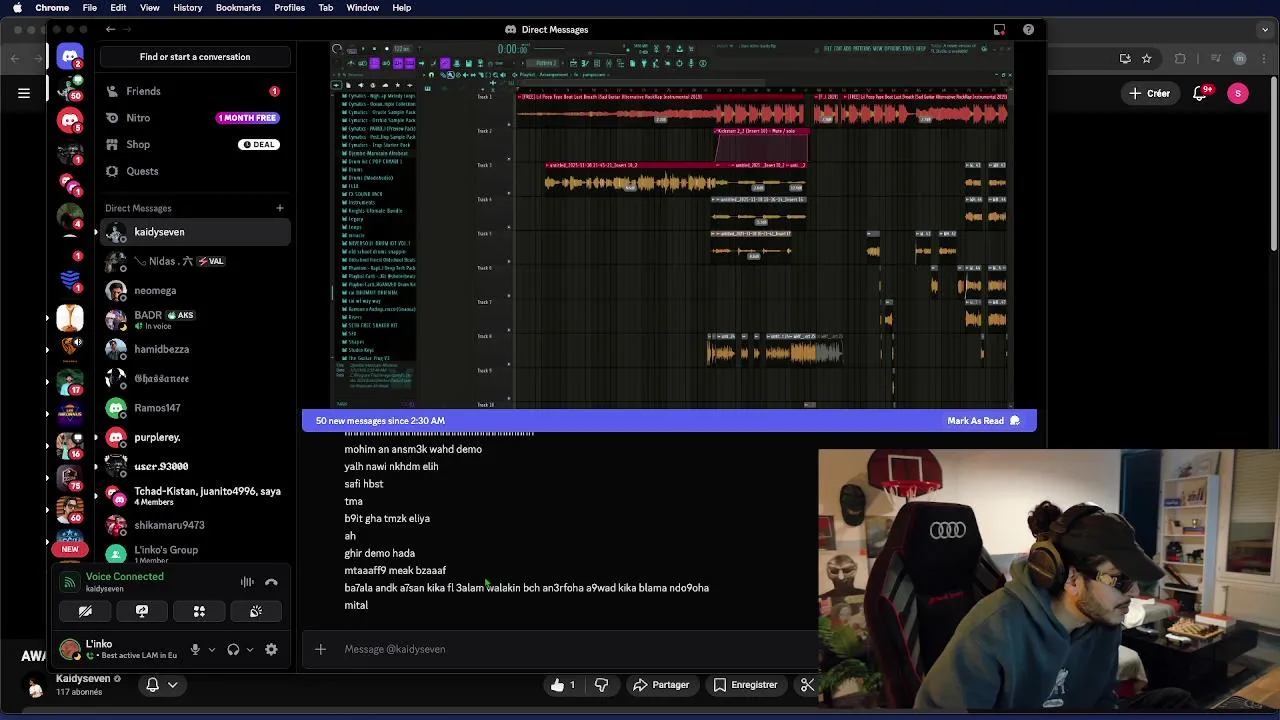Open YouTube account avatar menu
The width and height of the screenshot is (1280, 720).
[x=1238, y=93]
